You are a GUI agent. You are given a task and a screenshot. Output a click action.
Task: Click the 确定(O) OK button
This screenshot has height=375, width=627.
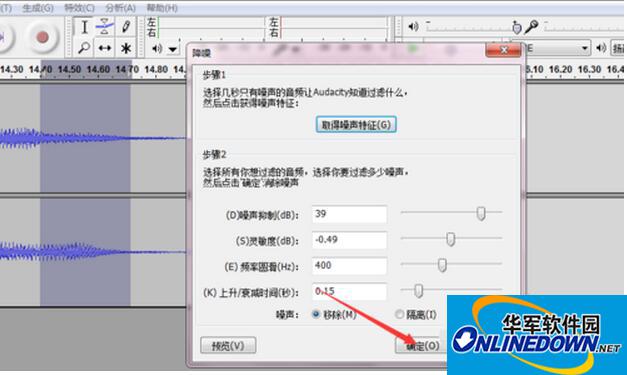point(422,345)
